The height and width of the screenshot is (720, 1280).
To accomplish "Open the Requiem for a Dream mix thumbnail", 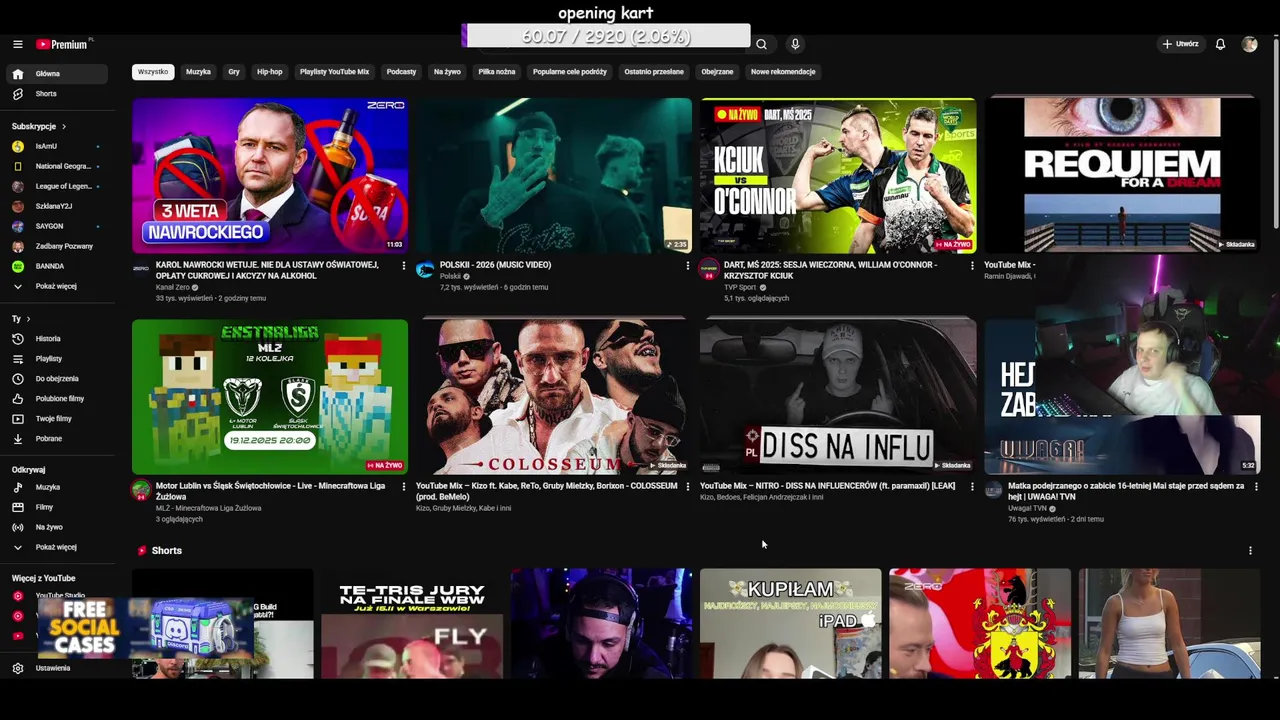I will tap(1122, 175).
